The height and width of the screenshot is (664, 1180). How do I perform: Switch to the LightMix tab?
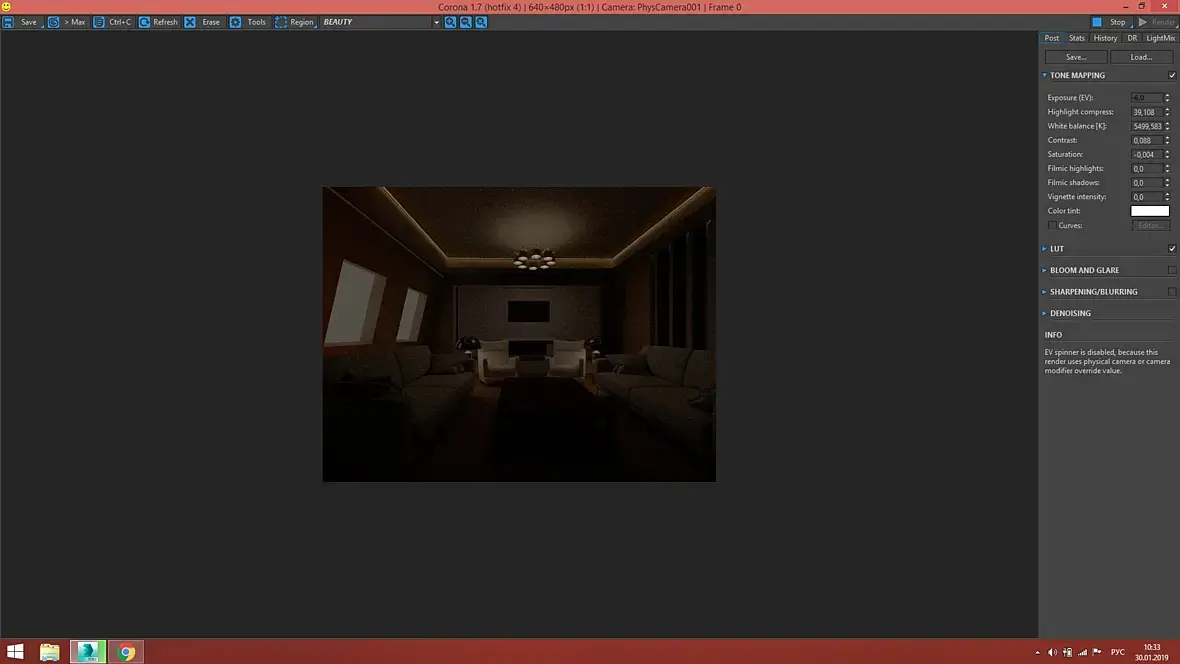[x=1160, y=38]
